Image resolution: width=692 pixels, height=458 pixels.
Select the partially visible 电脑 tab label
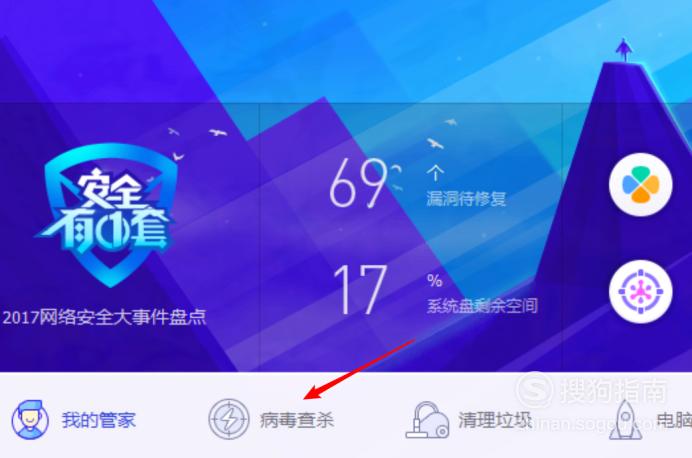coord(674,420)
